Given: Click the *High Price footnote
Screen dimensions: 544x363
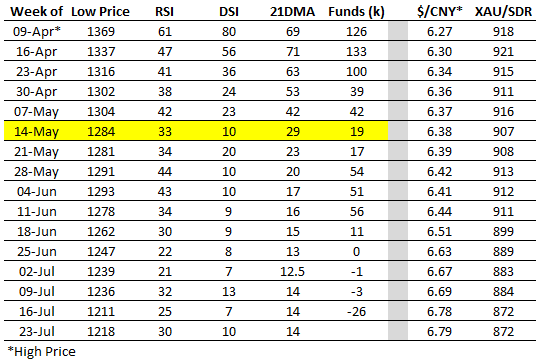Looking at the screenshot, I should 41,352.
